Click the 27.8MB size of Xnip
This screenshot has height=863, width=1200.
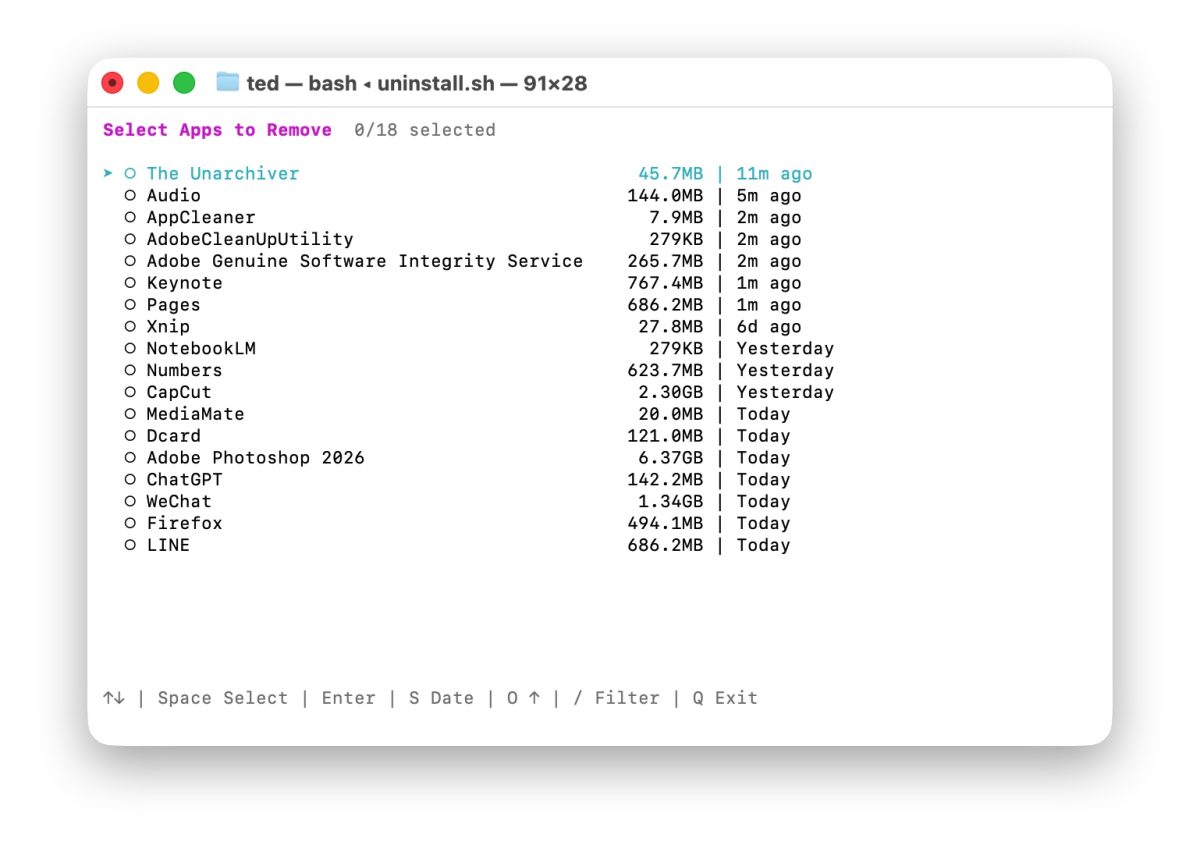(671, 327)
